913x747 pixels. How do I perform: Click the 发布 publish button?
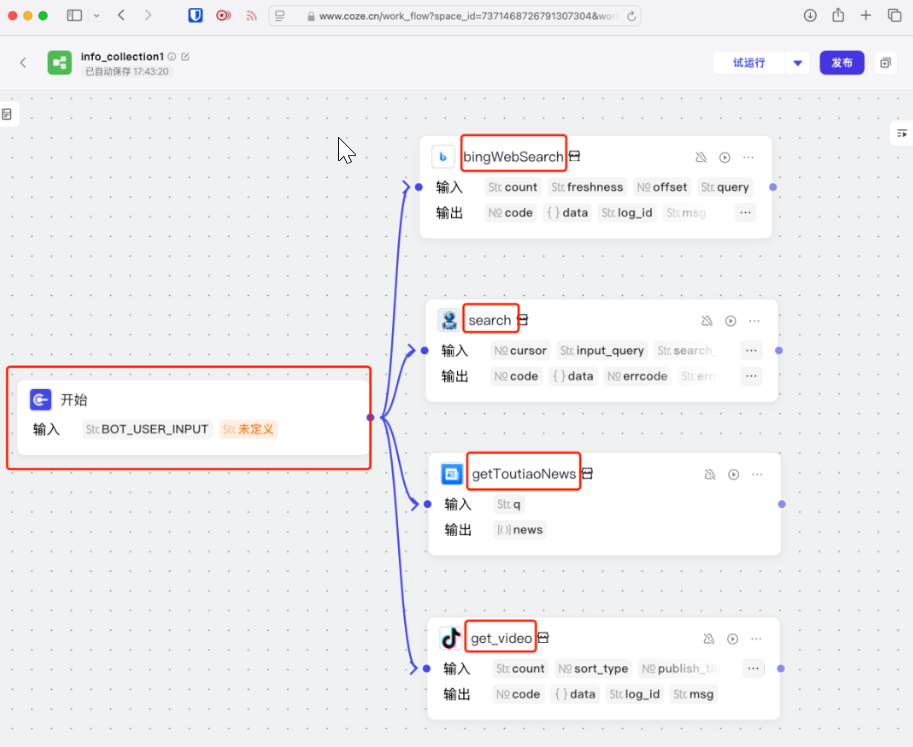click(x=842, y=63)
